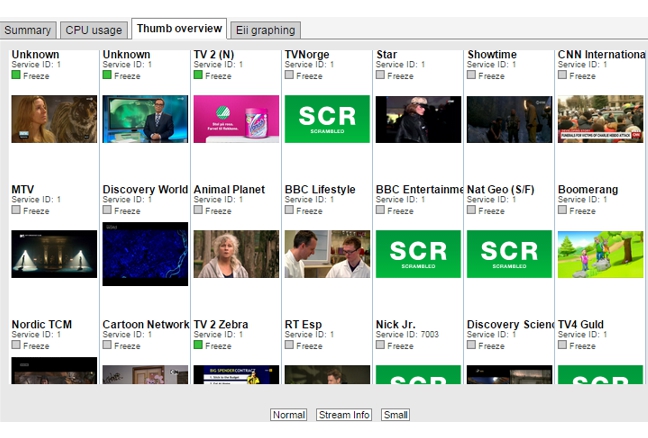
Task: Open TV4 Guld scrambled thumbnail
Action: (x=600, y=375)
